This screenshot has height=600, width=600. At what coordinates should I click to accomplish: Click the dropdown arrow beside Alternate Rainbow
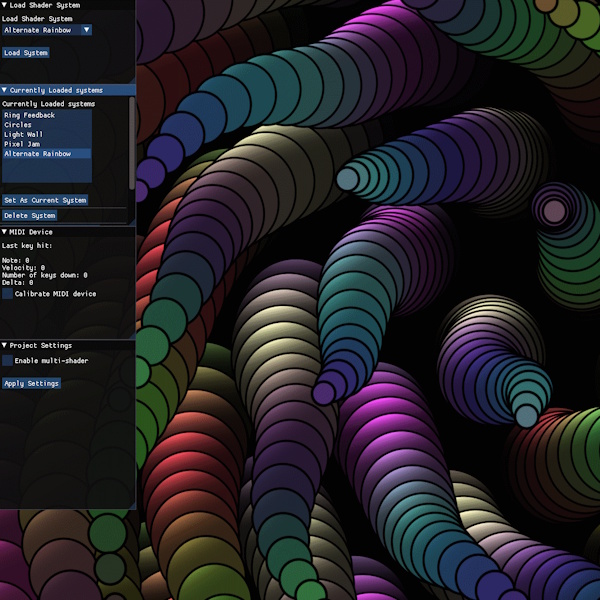pyautogui.click(x=86, y=30)
